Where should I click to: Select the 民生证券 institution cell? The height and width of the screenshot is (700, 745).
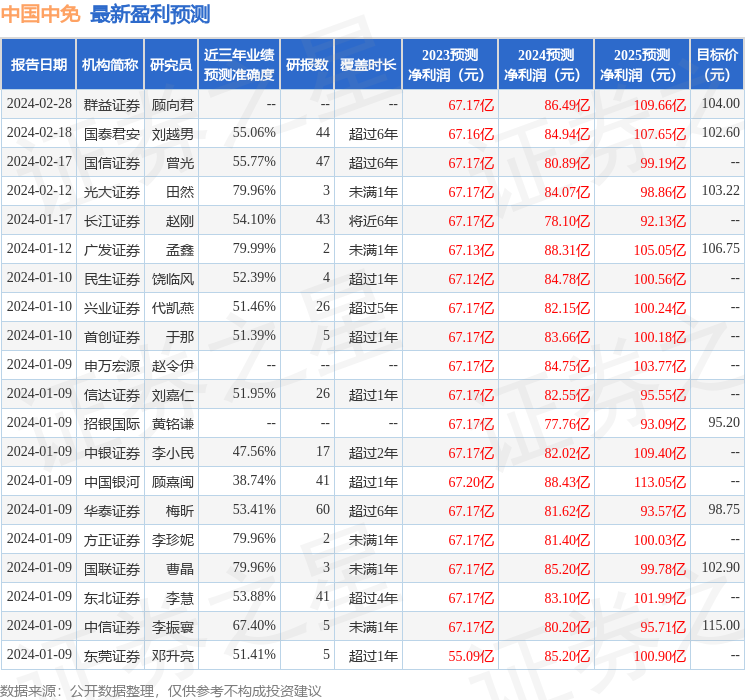click(112, 279)
